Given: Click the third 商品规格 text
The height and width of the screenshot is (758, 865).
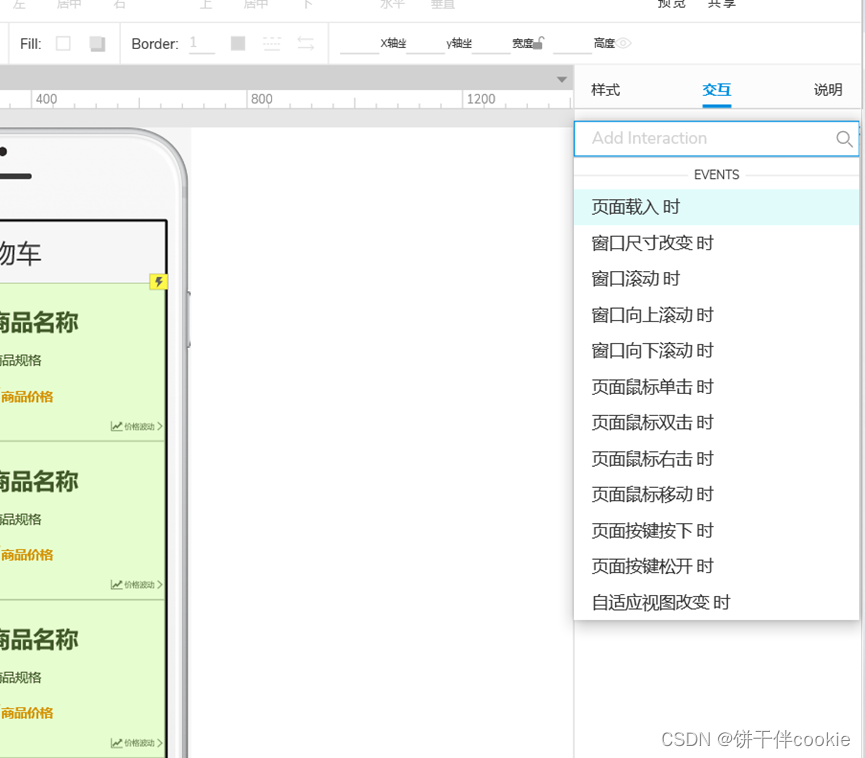Looking at the screenshot, I should click(x=20, y=678).
